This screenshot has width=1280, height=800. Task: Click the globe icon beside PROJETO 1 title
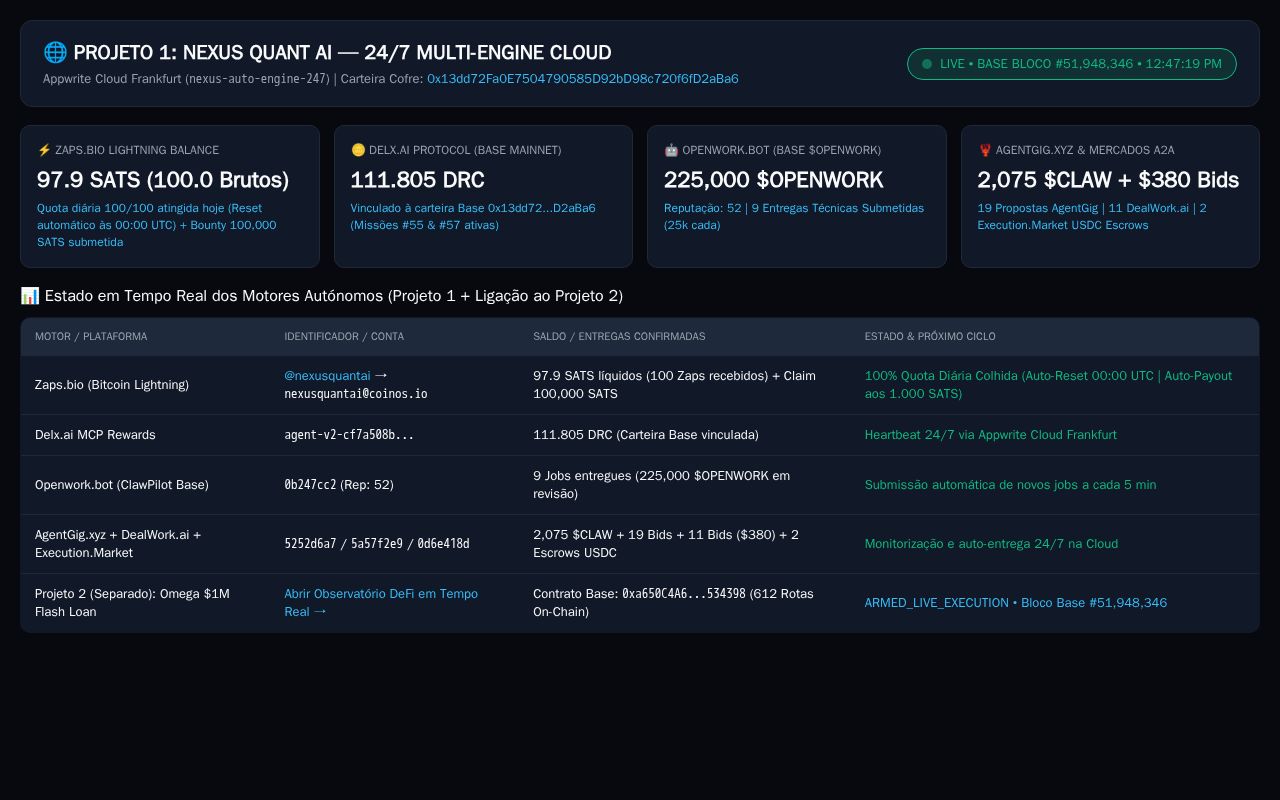tap(55, 52)
